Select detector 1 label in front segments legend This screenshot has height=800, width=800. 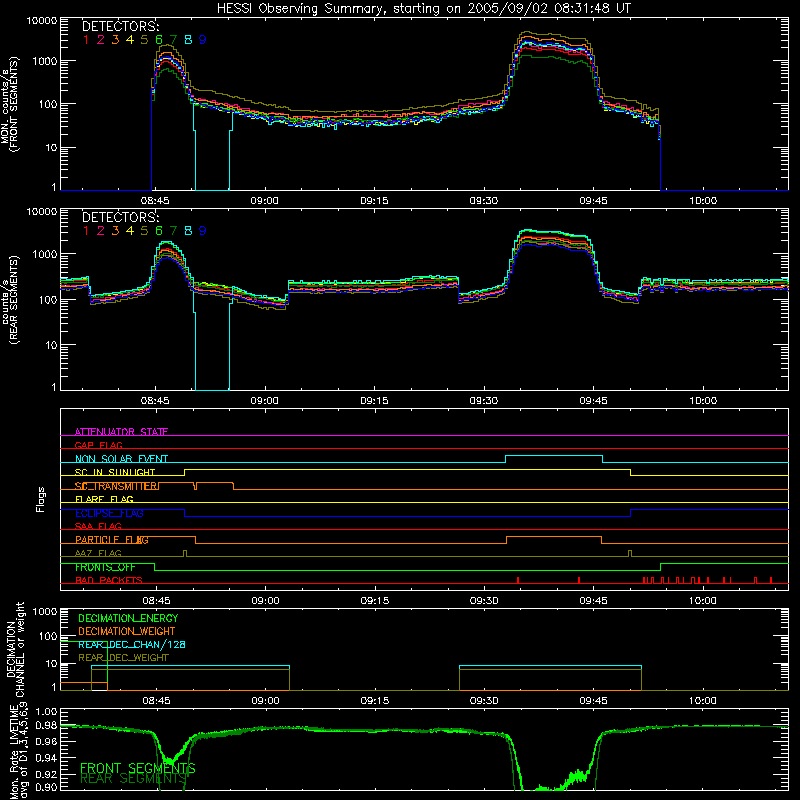coord(86,40)
